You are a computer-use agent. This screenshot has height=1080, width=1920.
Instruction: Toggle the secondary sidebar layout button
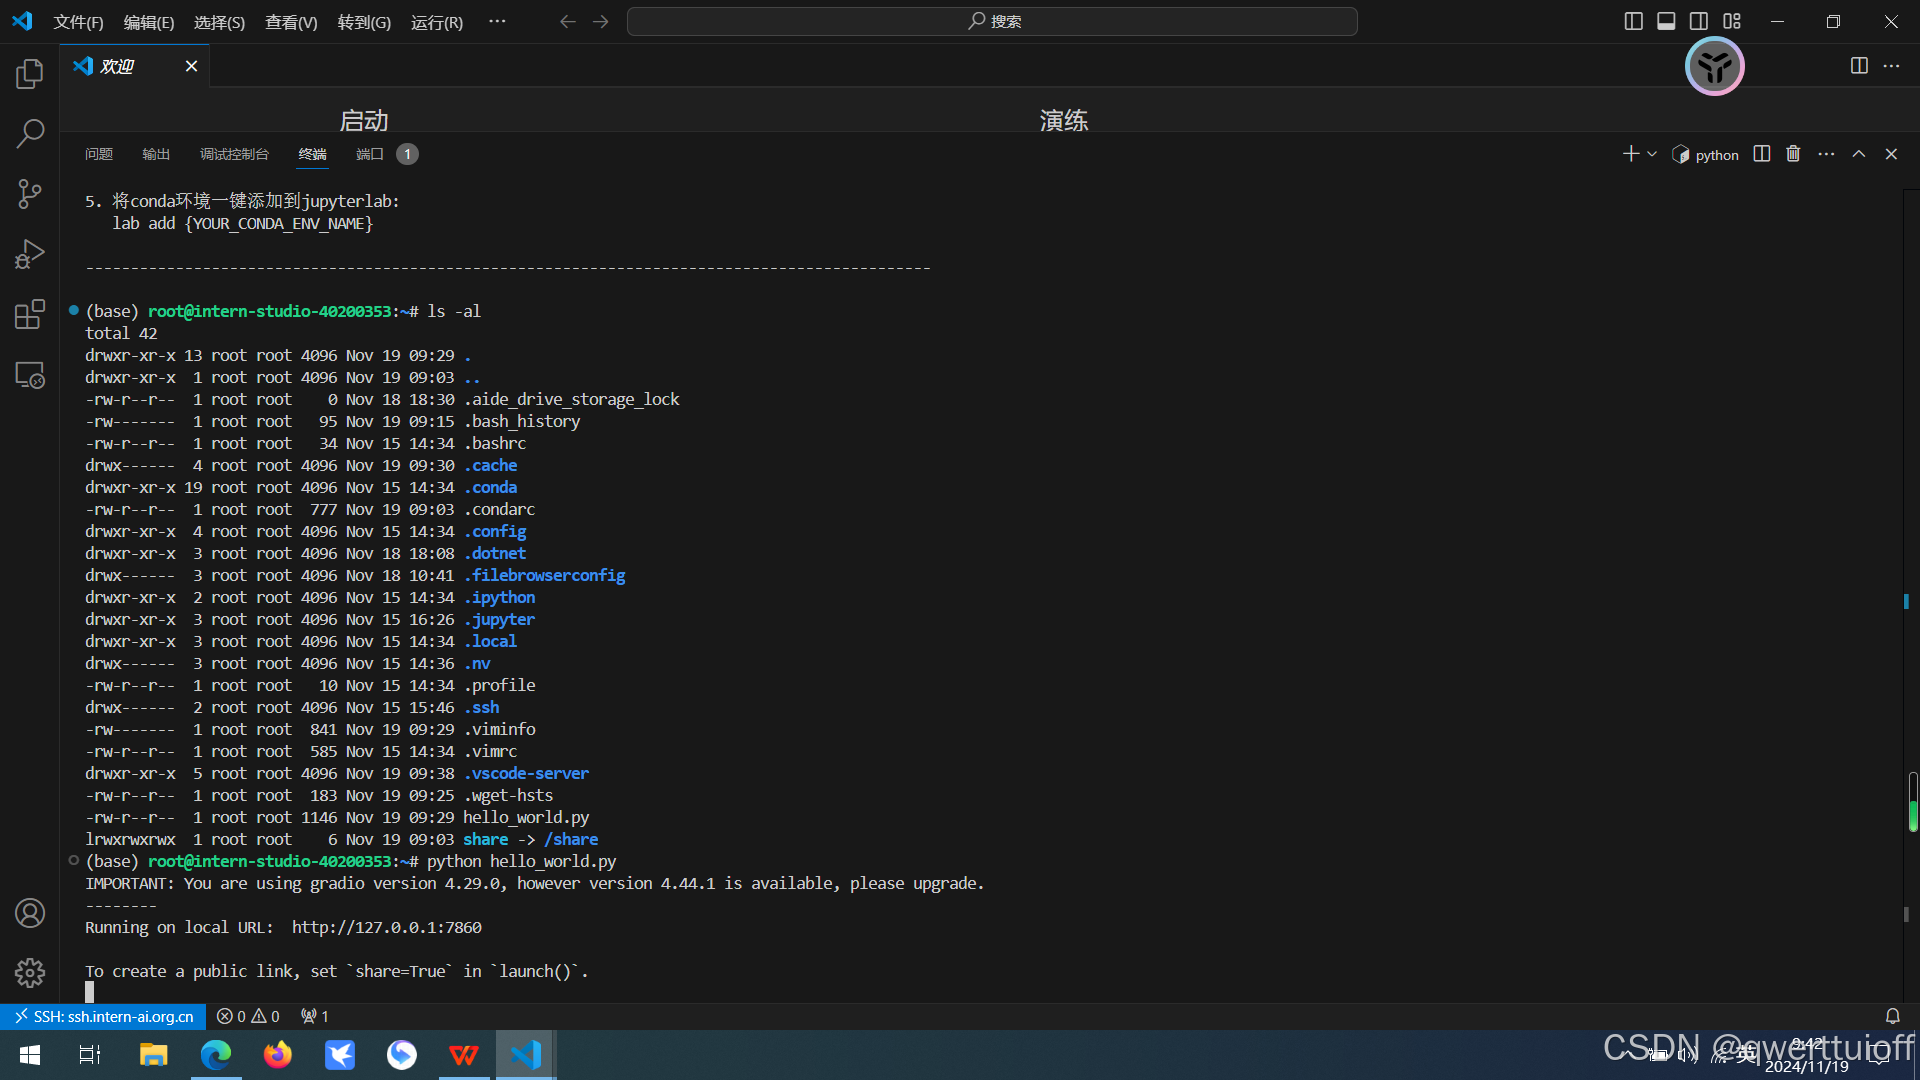click(x=1699, y=21)
